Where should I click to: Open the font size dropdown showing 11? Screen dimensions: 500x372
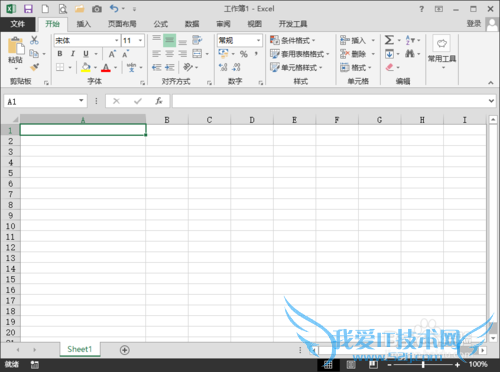point(141,40)
